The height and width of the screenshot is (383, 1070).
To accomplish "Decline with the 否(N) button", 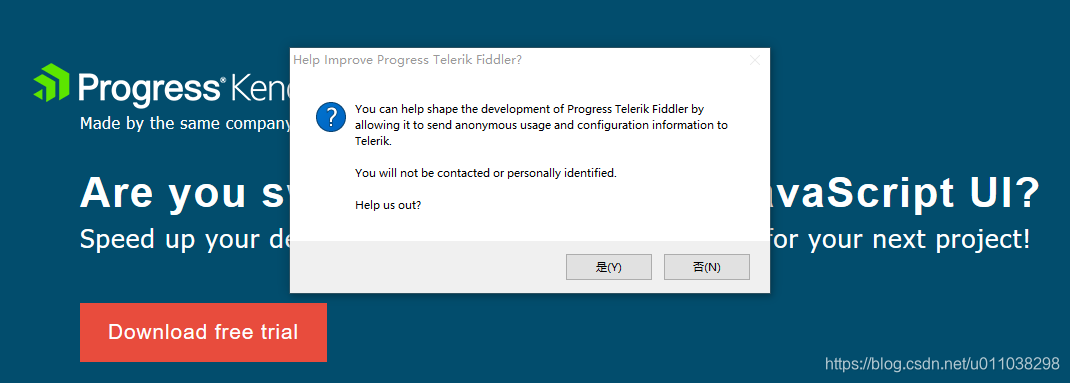I will tap(707, 267).
